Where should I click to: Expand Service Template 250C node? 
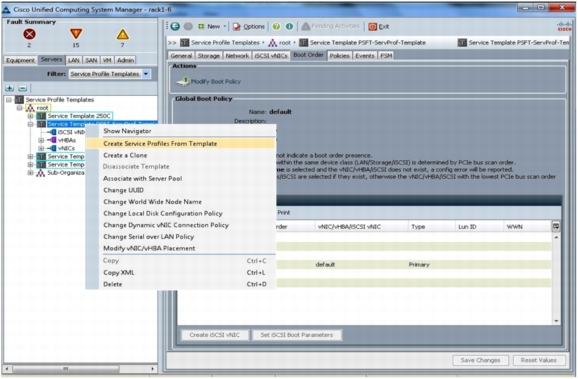point(30,116)
